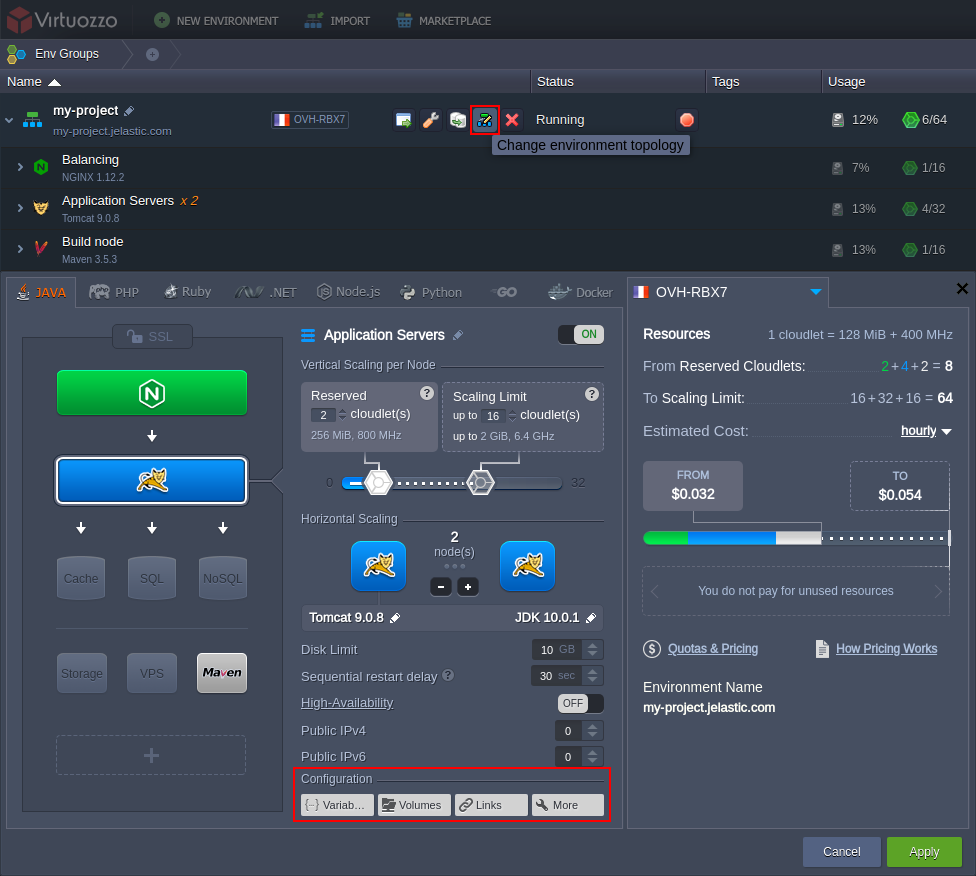This screenshot has height=876, width=976.
Task: Collapse the my-project environment row
Action: tap(9, 120)
